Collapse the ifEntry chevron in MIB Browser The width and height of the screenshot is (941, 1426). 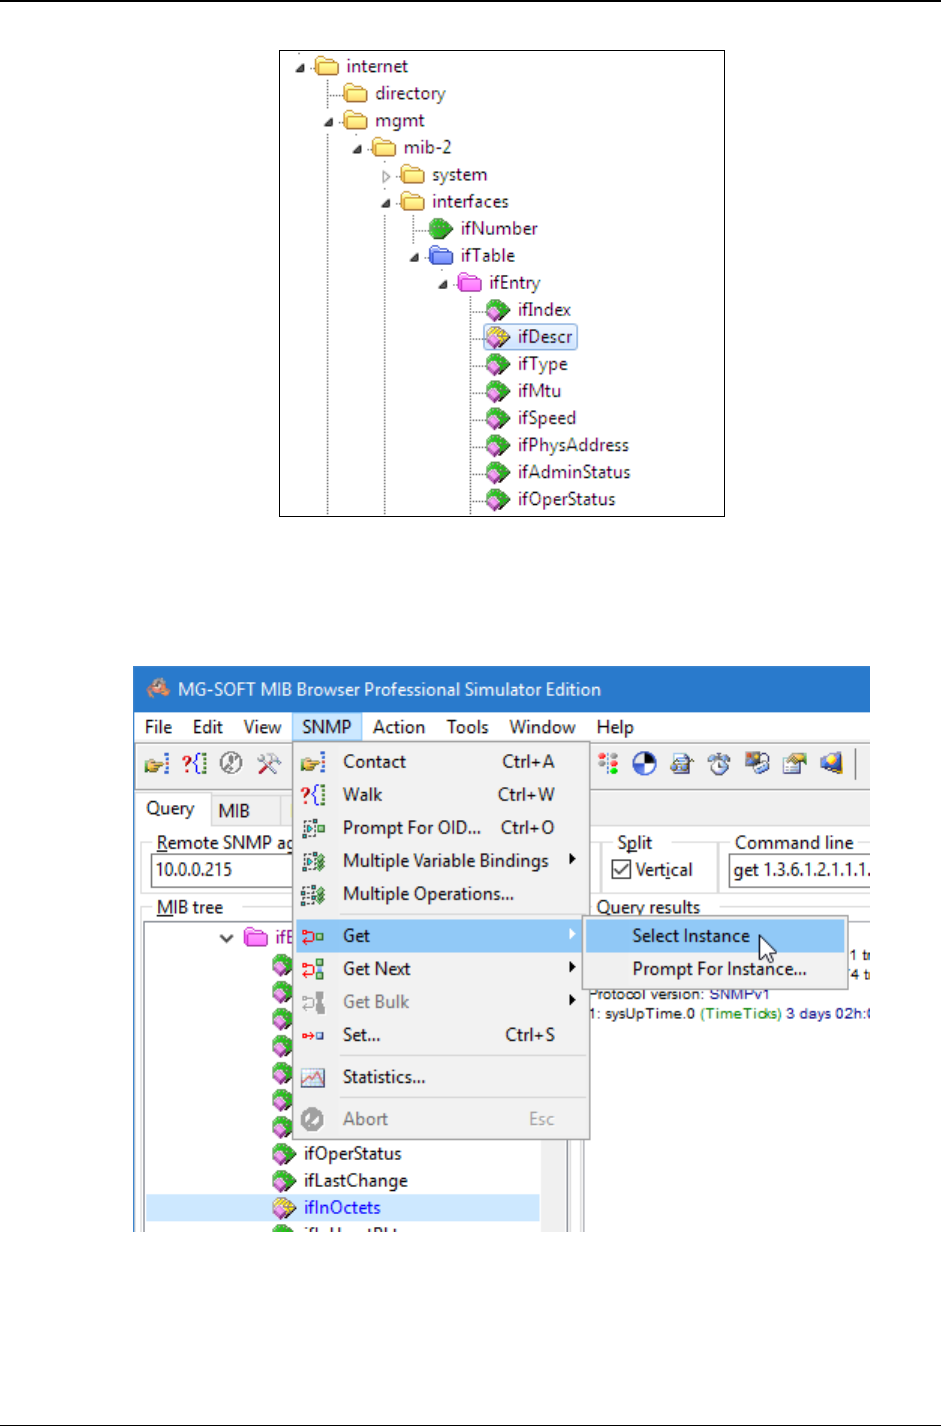[x=227, y=938]
